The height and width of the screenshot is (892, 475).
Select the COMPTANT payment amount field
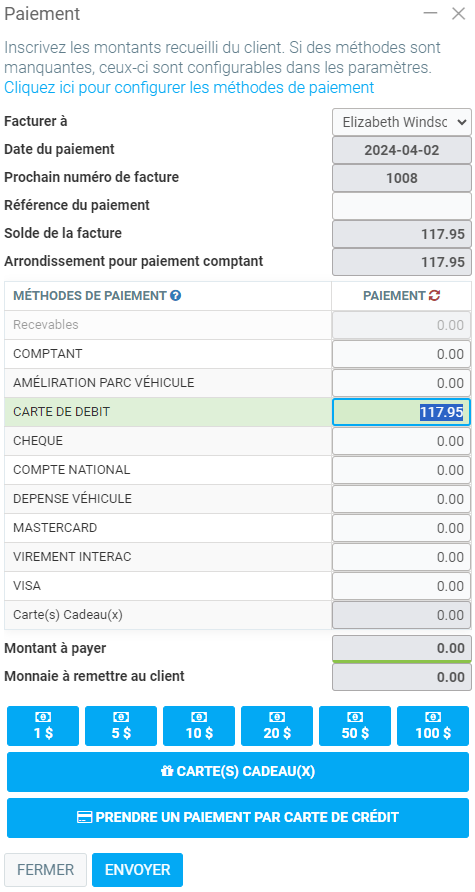tap(402, 354)
